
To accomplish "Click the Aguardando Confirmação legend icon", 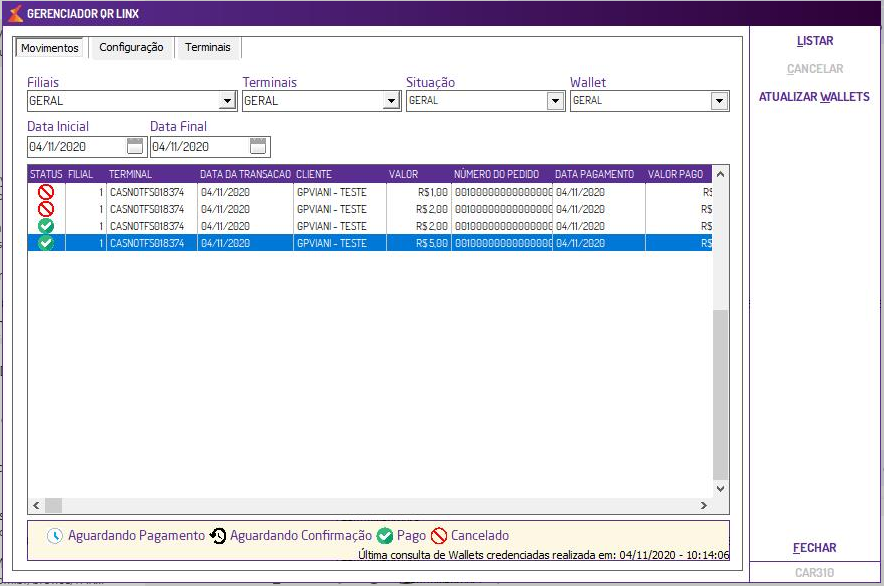I will tap(218, 536).
